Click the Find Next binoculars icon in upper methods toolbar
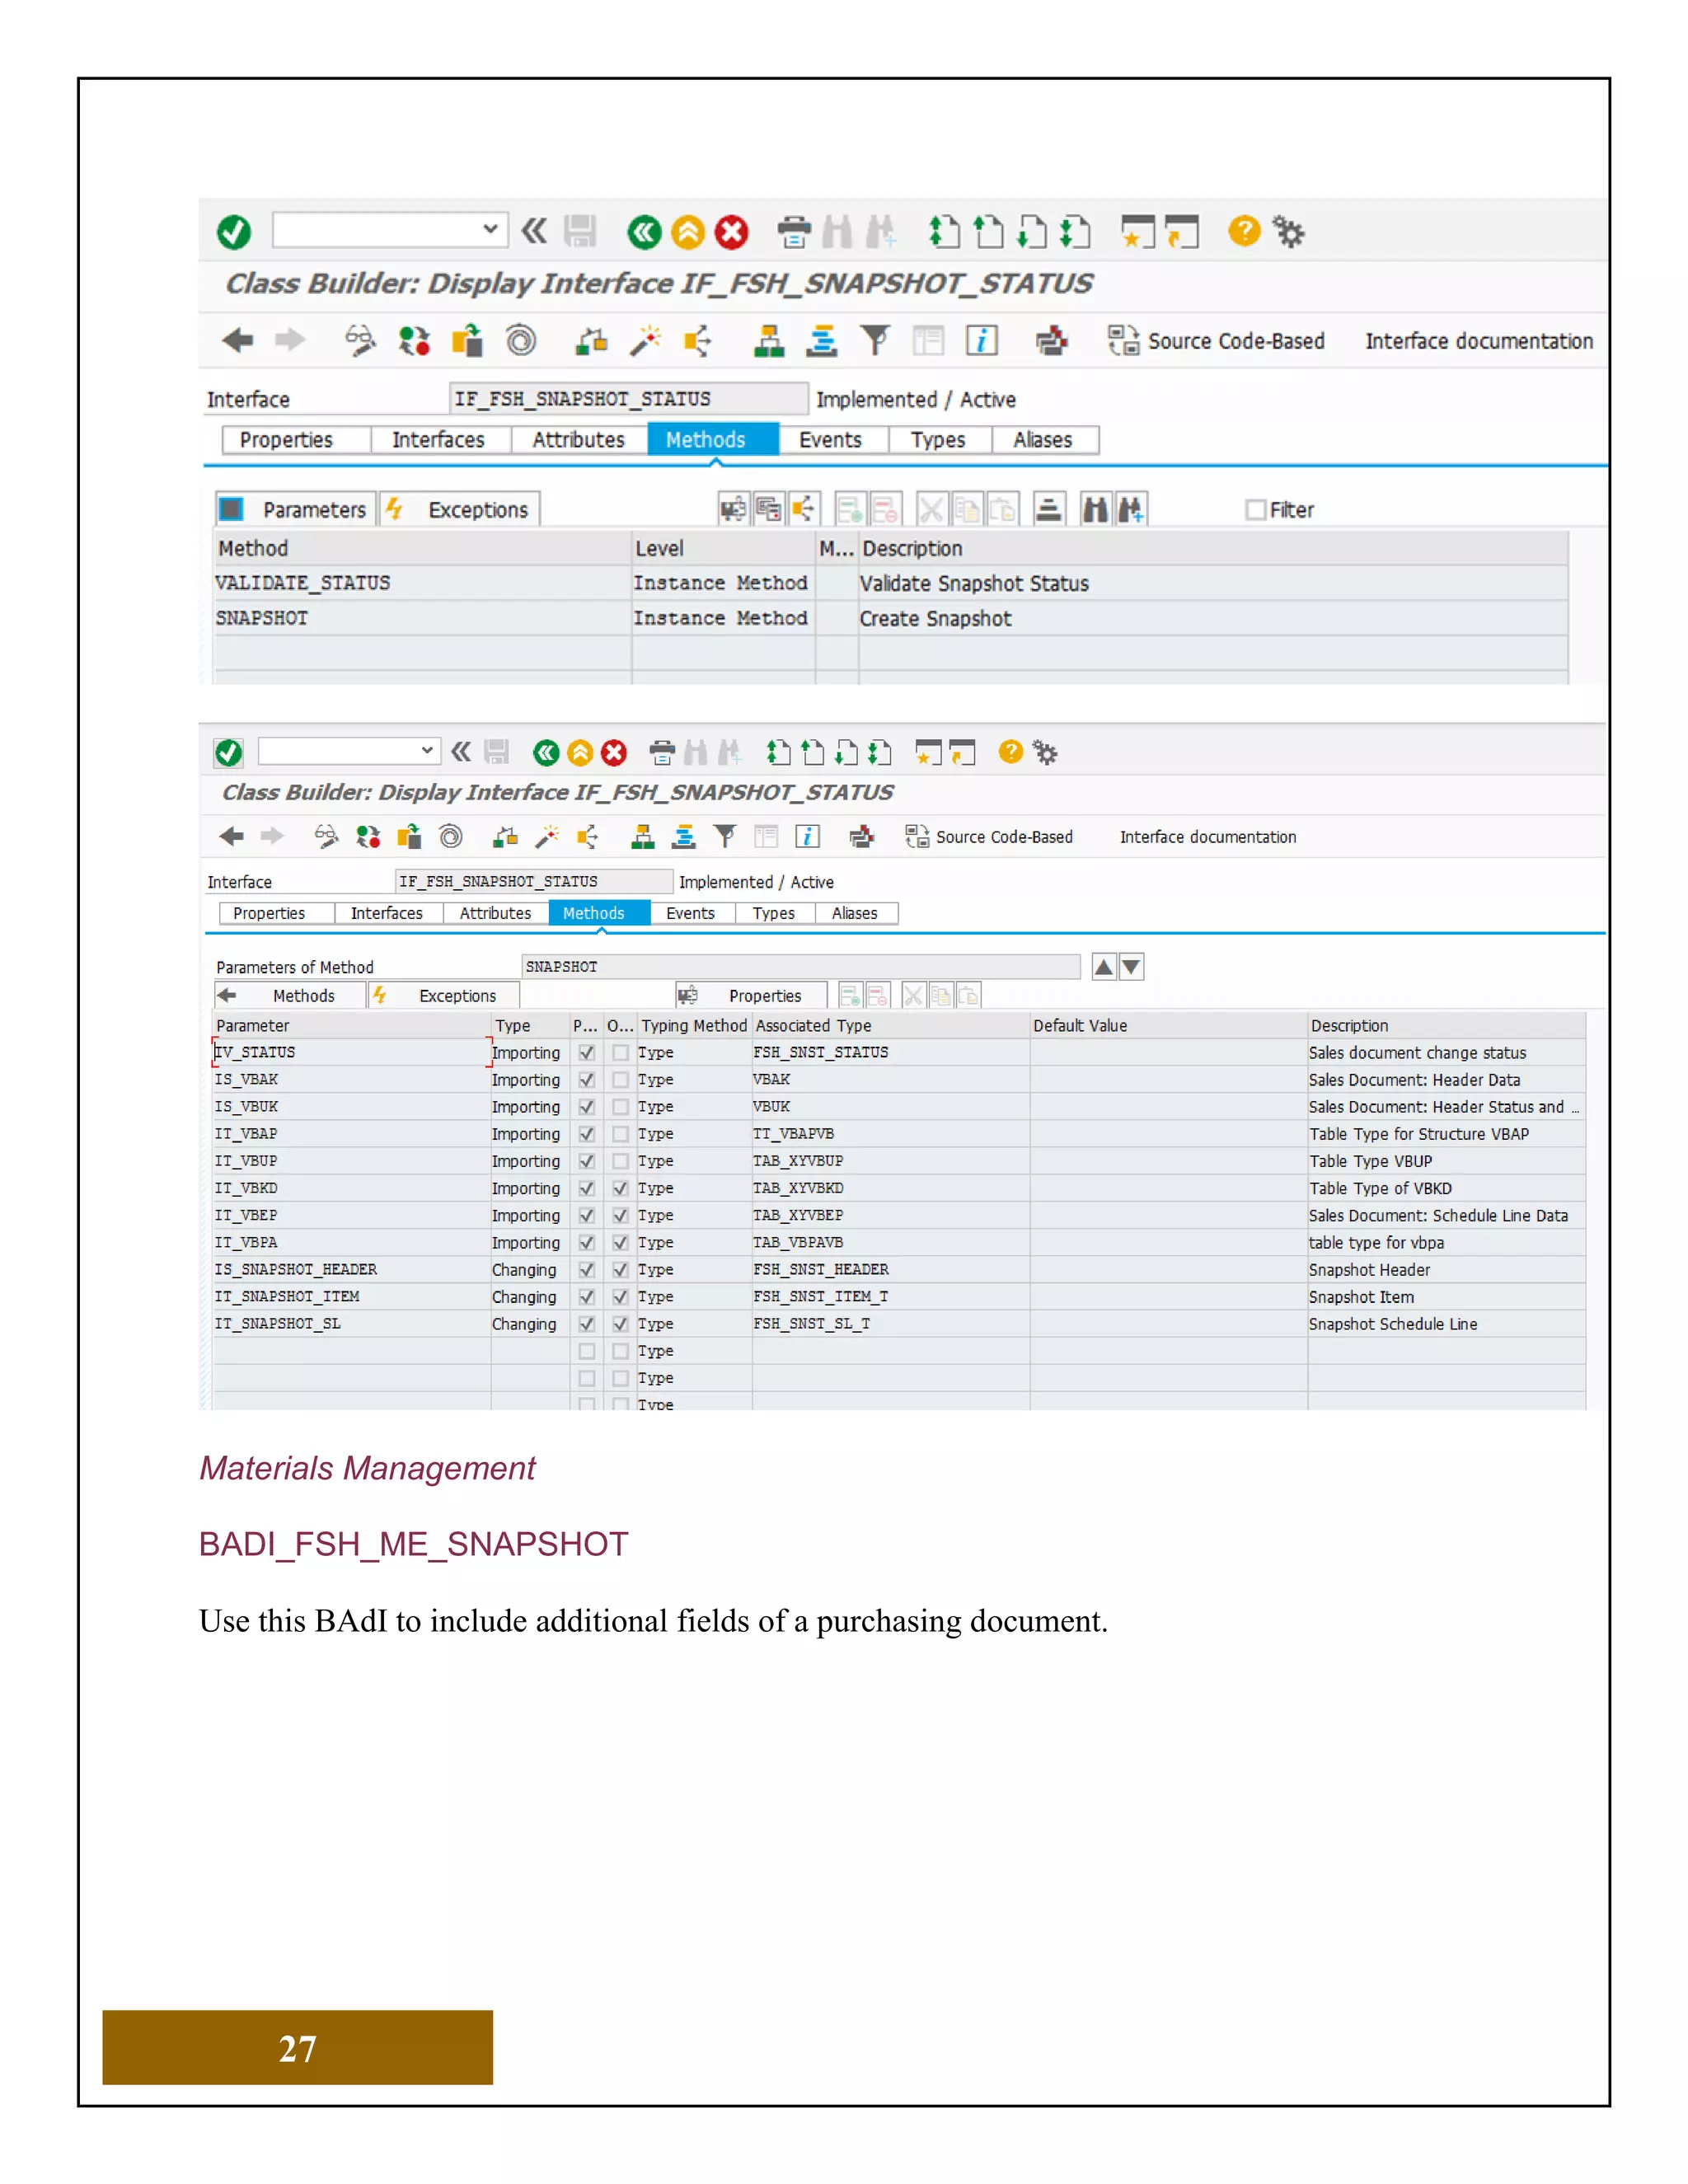 [1131, 509]
